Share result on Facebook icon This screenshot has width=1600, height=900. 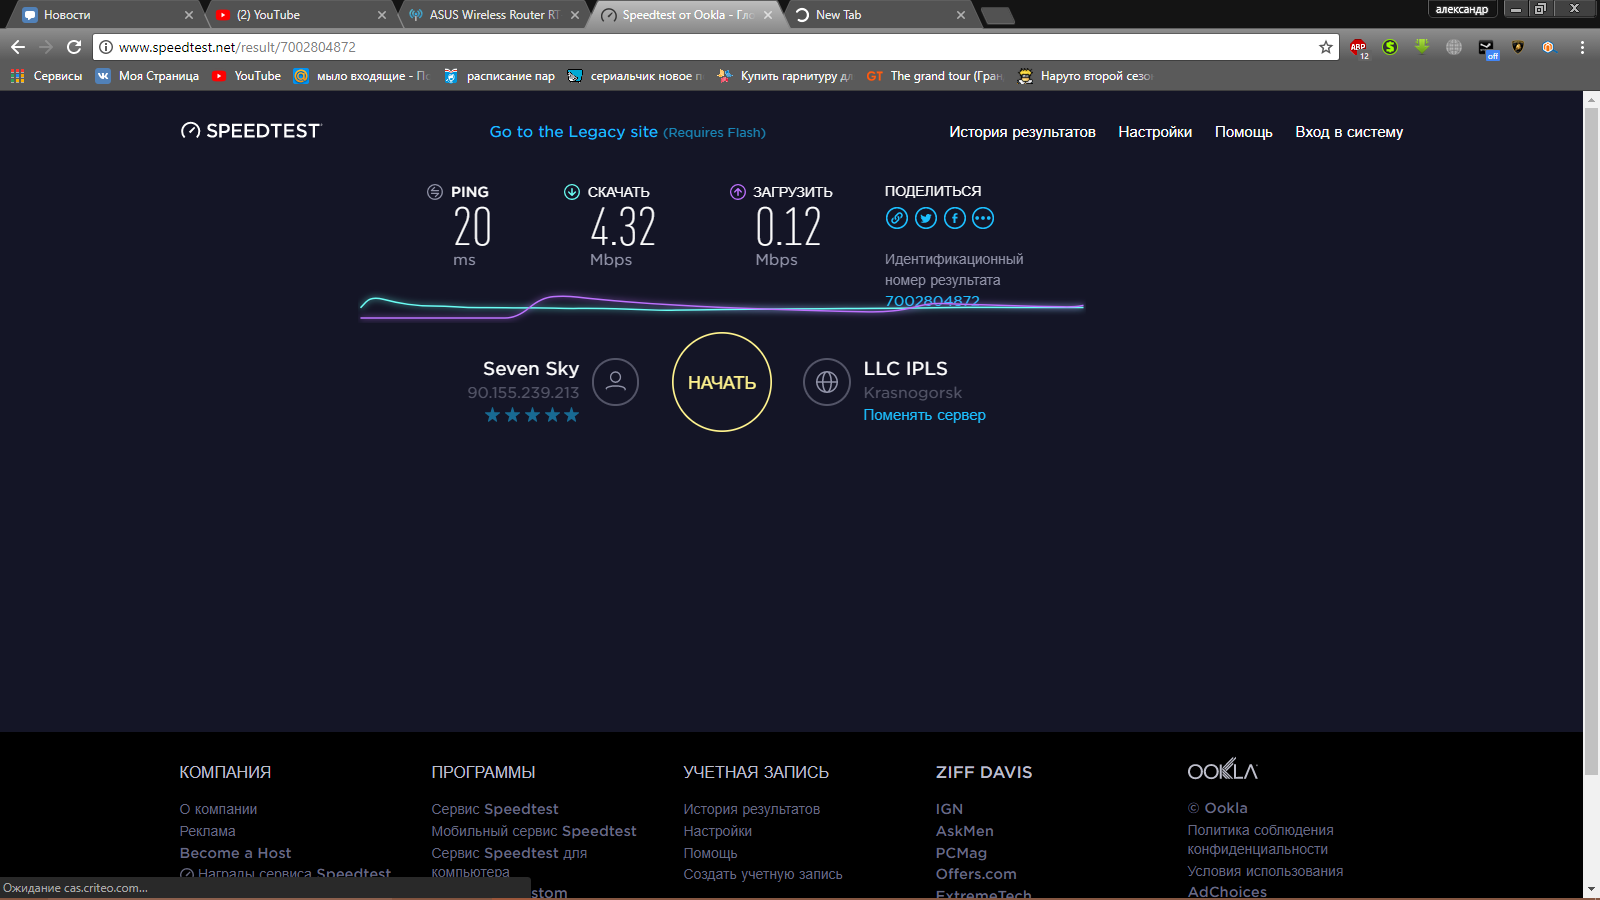(x=955, y=218)
